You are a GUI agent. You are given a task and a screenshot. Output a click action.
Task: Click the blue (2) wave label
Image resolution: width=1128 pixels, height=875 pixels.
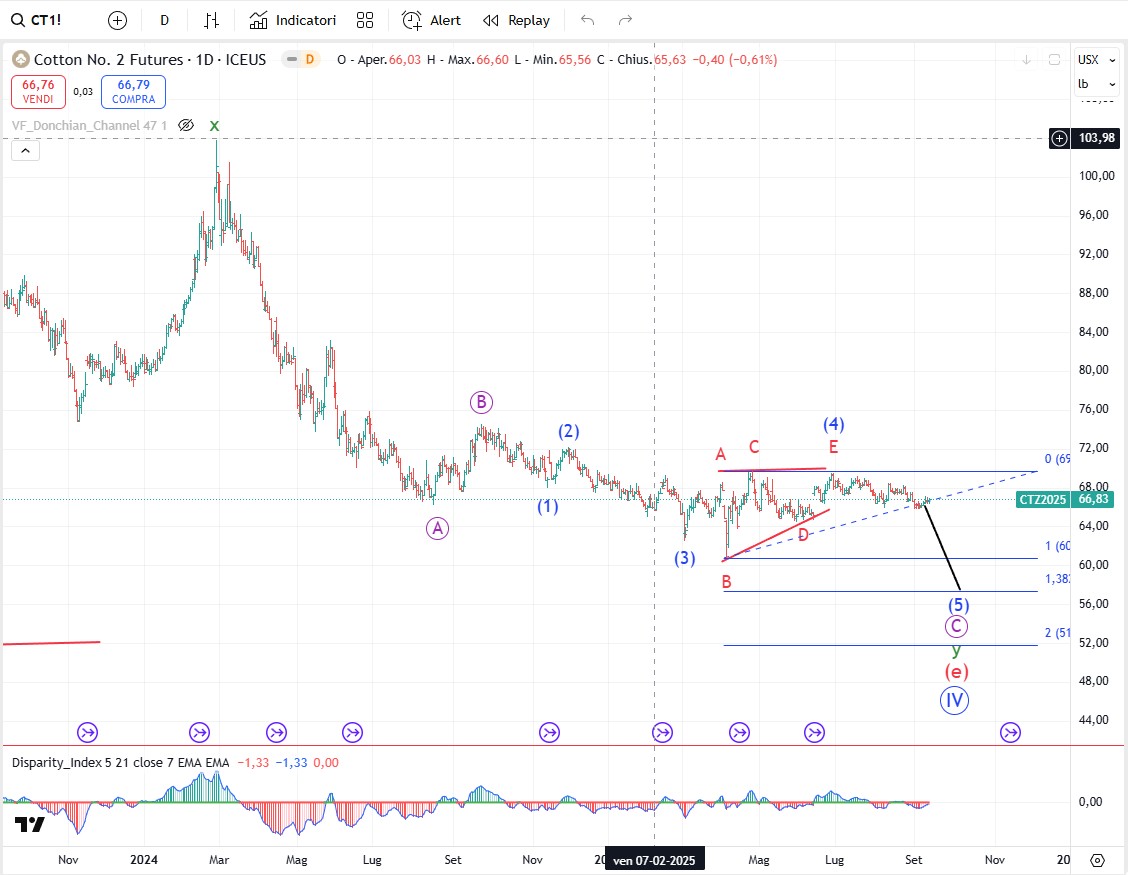coord(568,431)
